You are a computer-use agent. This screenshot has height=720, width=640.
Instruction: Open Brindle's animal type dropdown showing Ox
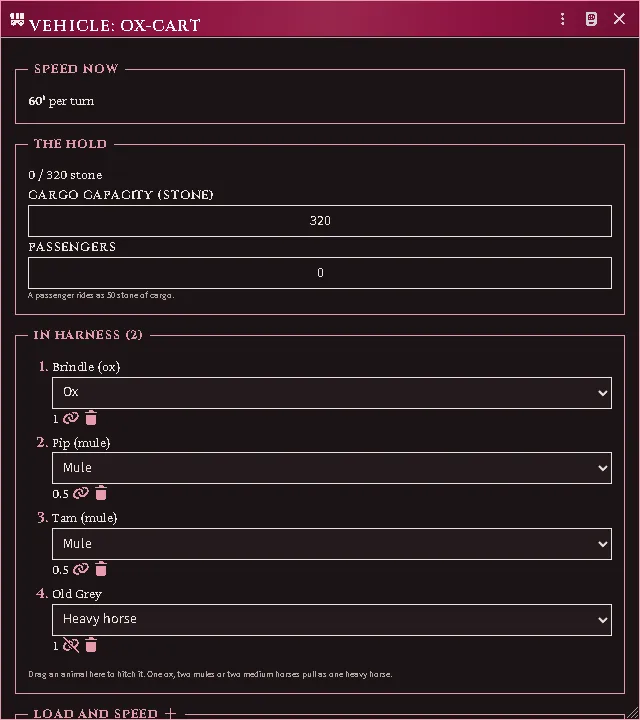[x=331, y=393]
